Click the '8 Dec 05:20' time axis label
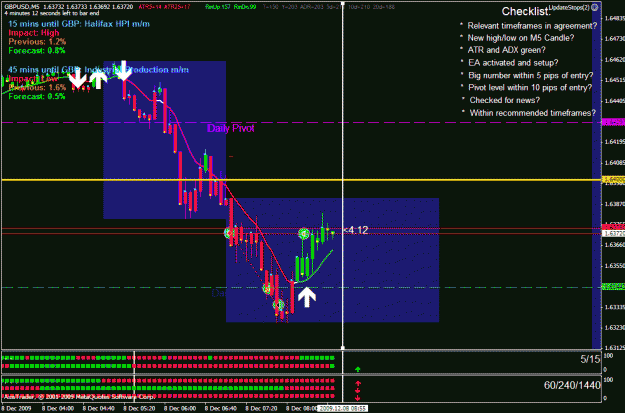This screenshot has width=625, height=413. (x=138, y=409)
